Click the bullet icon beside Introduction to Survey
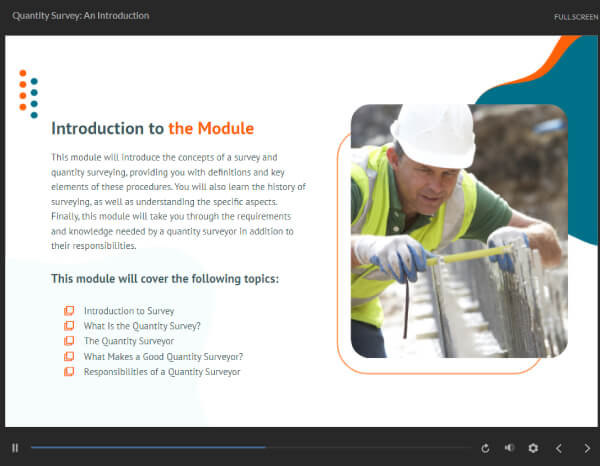 pyautogui.click(x=69, y=310)
